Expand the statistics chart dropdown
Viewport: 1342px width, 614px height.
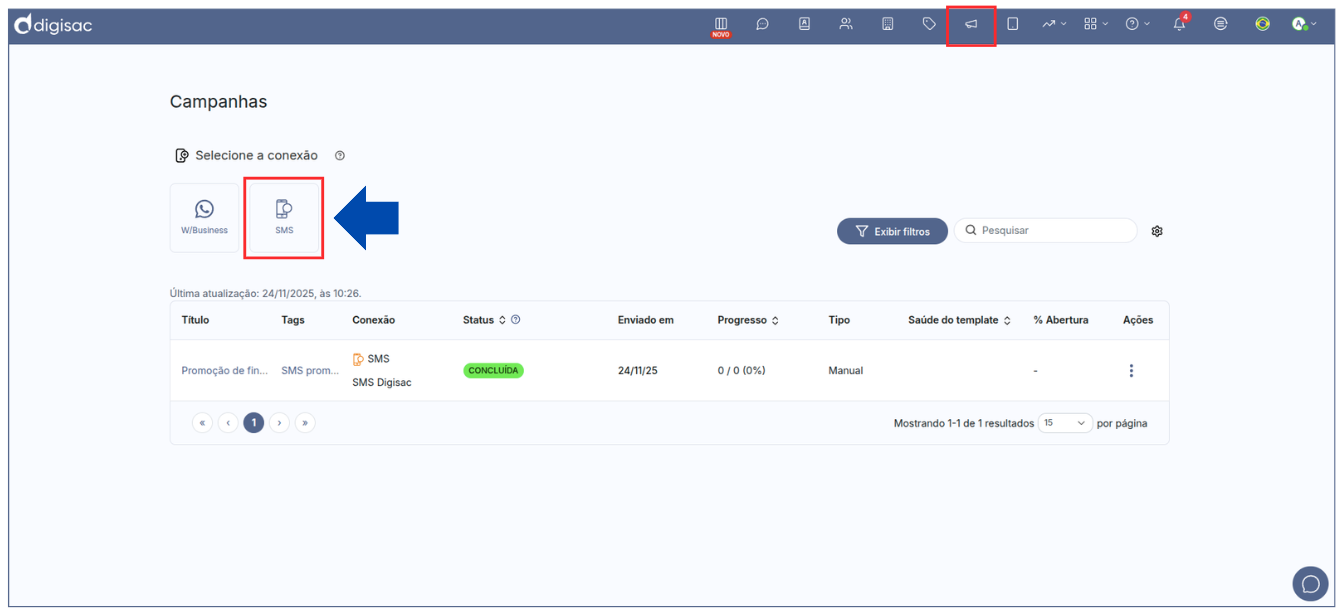tap(1054, 24)
